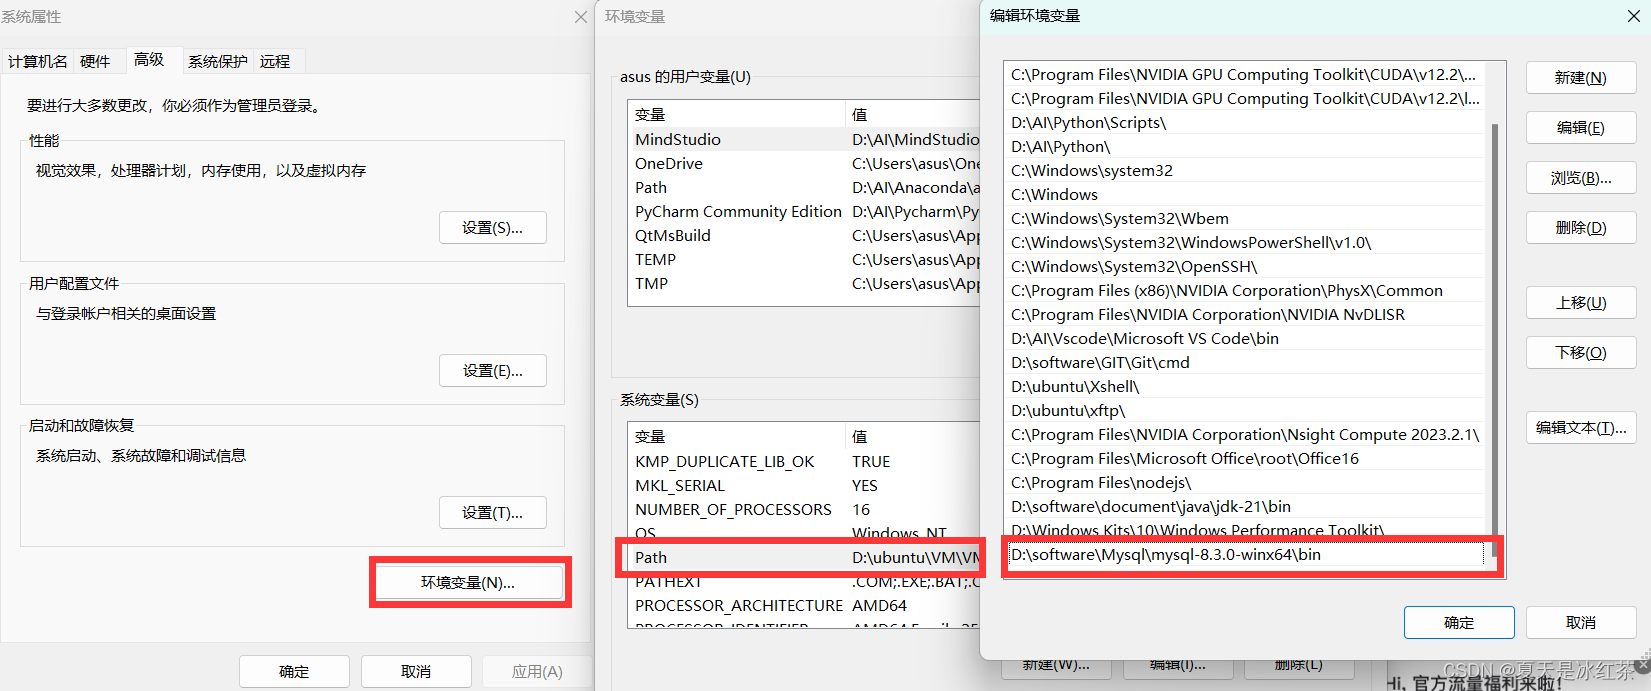Select the PhysX\Common path entry
Screen dimensions: 1651x691
tap(1246, 290)
